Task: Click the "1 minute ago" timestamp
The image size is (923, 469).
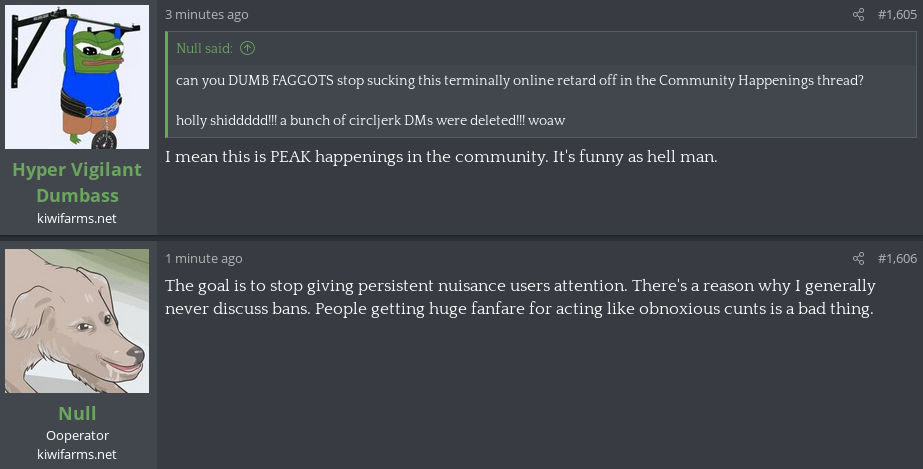Action: [x=204, y=259]
